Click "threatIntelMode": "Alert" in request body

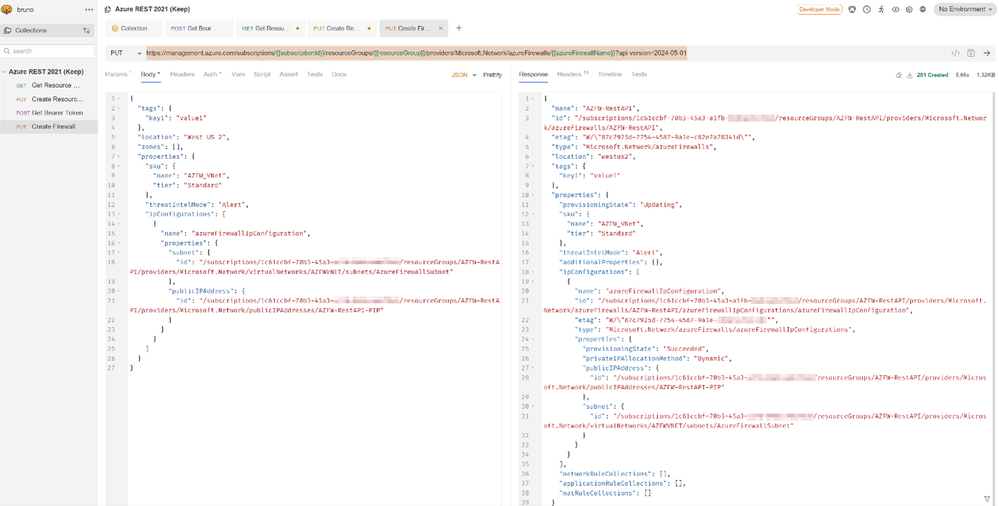pos(198,205)
